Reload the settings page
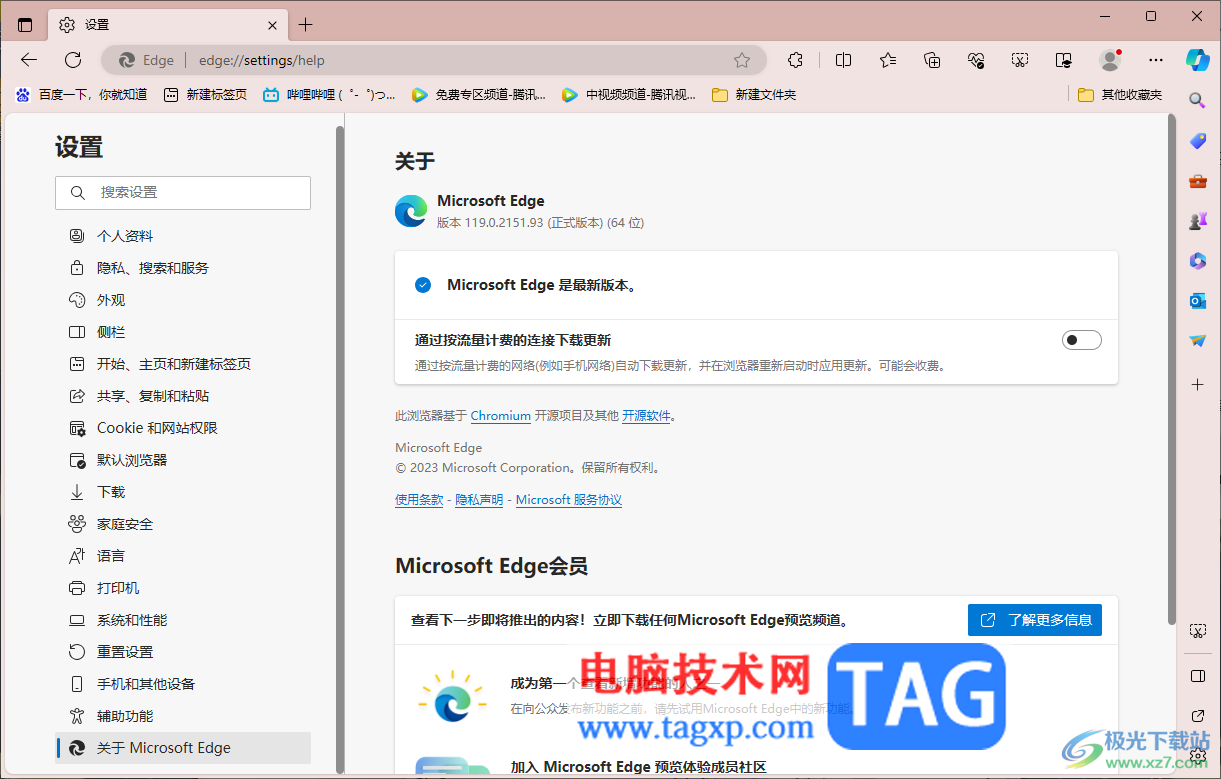 (x=72, y=60)
